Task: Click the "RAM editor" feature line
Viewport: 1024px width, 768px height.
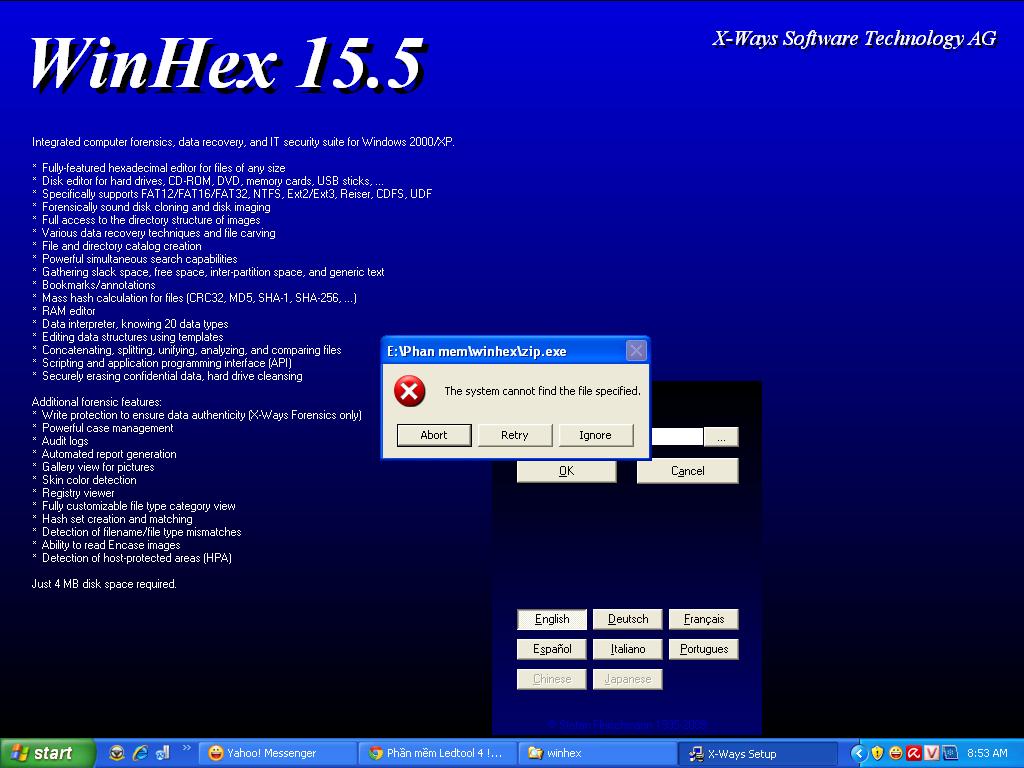Action: click(x=69, y=311)
